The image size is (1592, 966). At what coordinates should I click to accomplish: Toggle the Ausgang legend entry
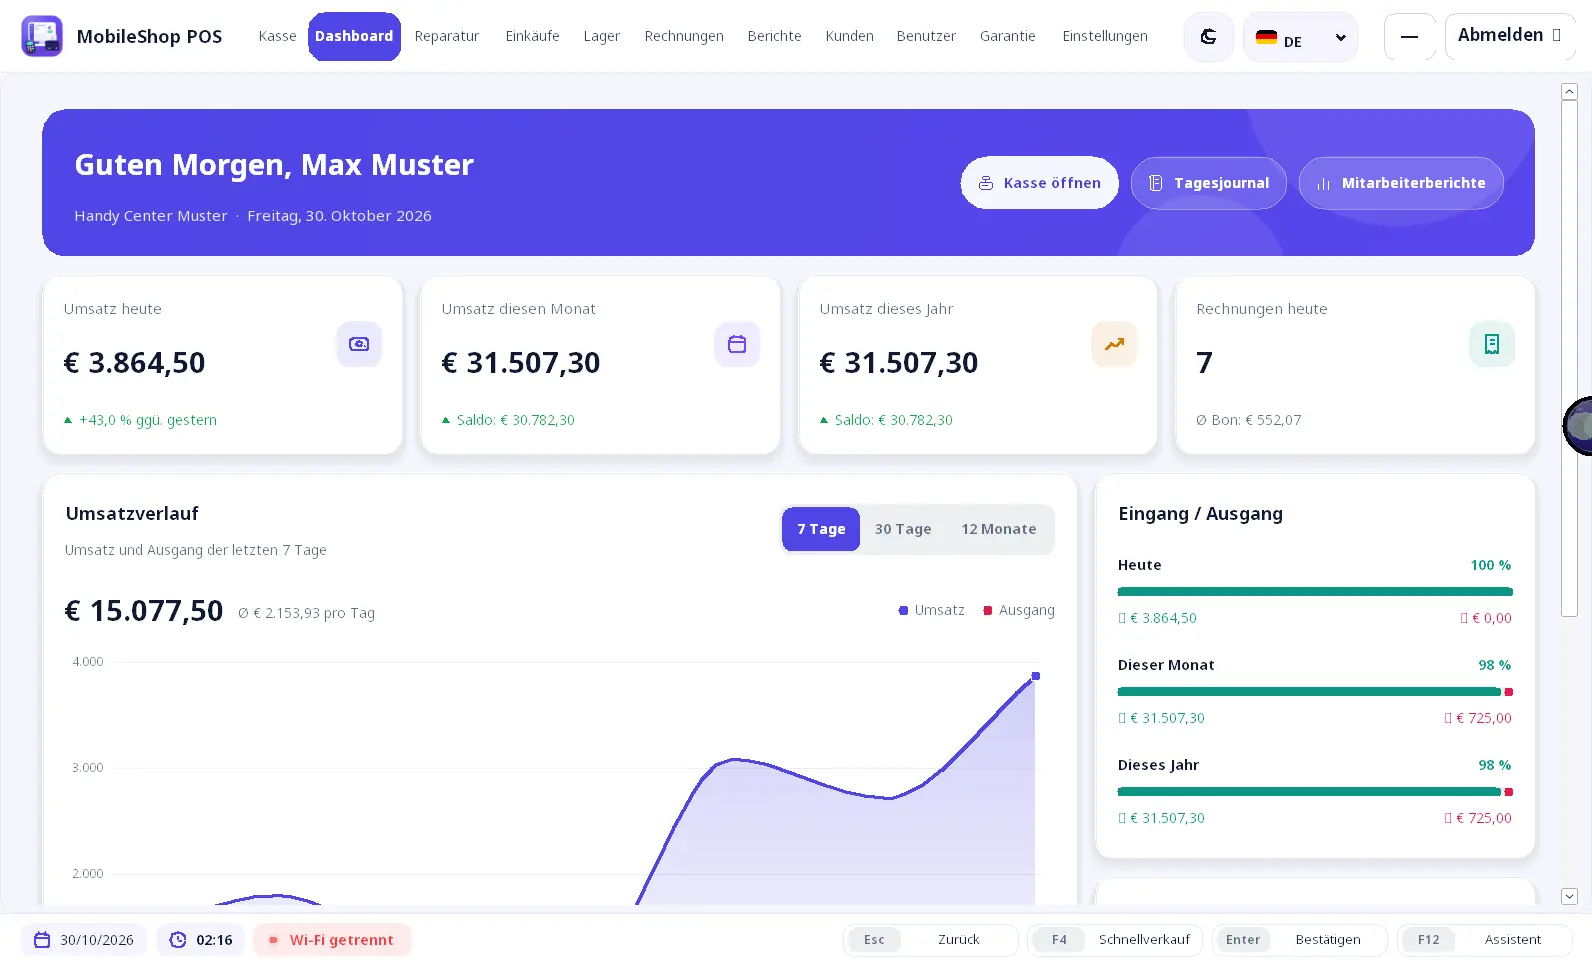(x=1019, y=610)
